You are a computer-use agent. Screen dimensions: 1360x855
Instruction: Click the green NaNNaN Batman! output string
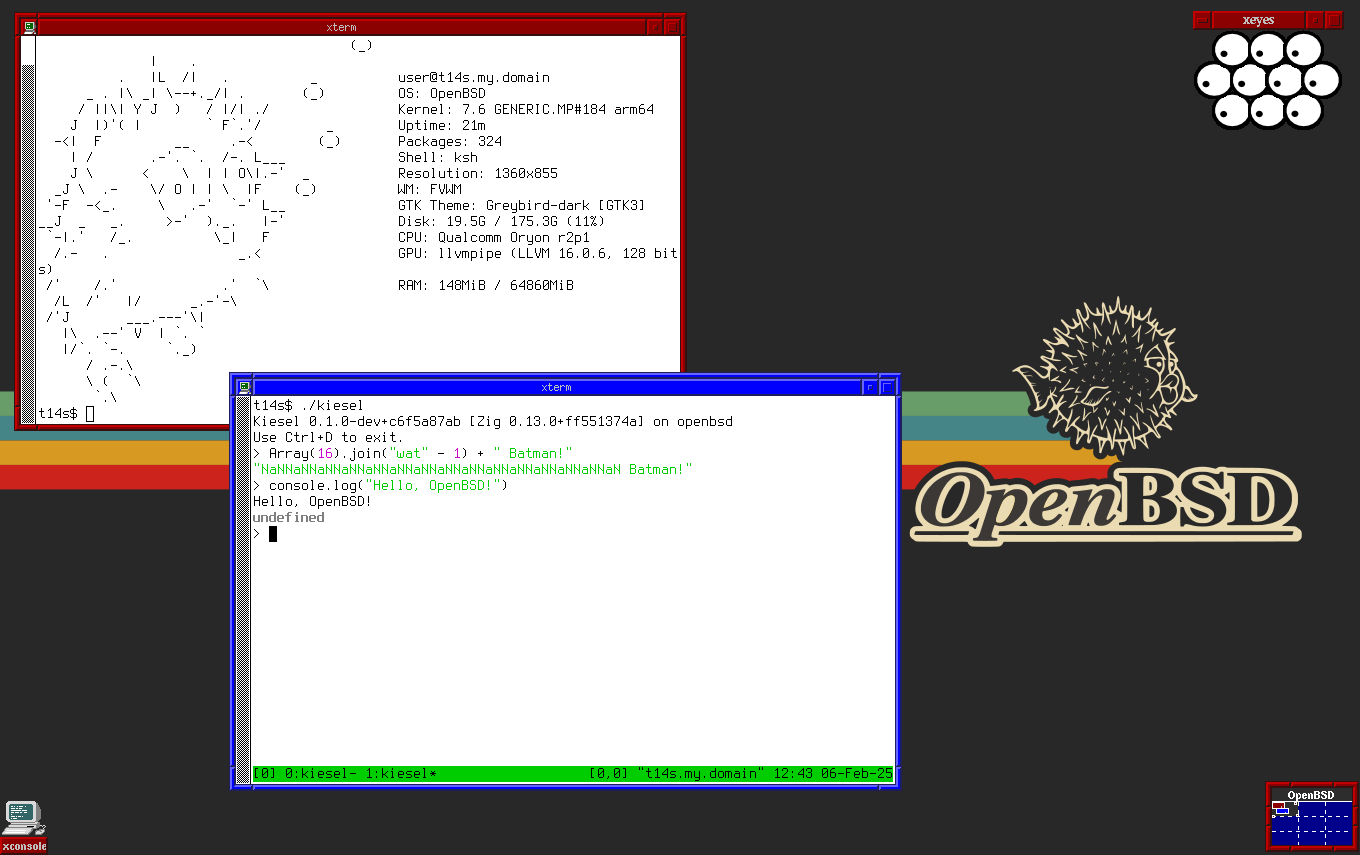point(473,469)
